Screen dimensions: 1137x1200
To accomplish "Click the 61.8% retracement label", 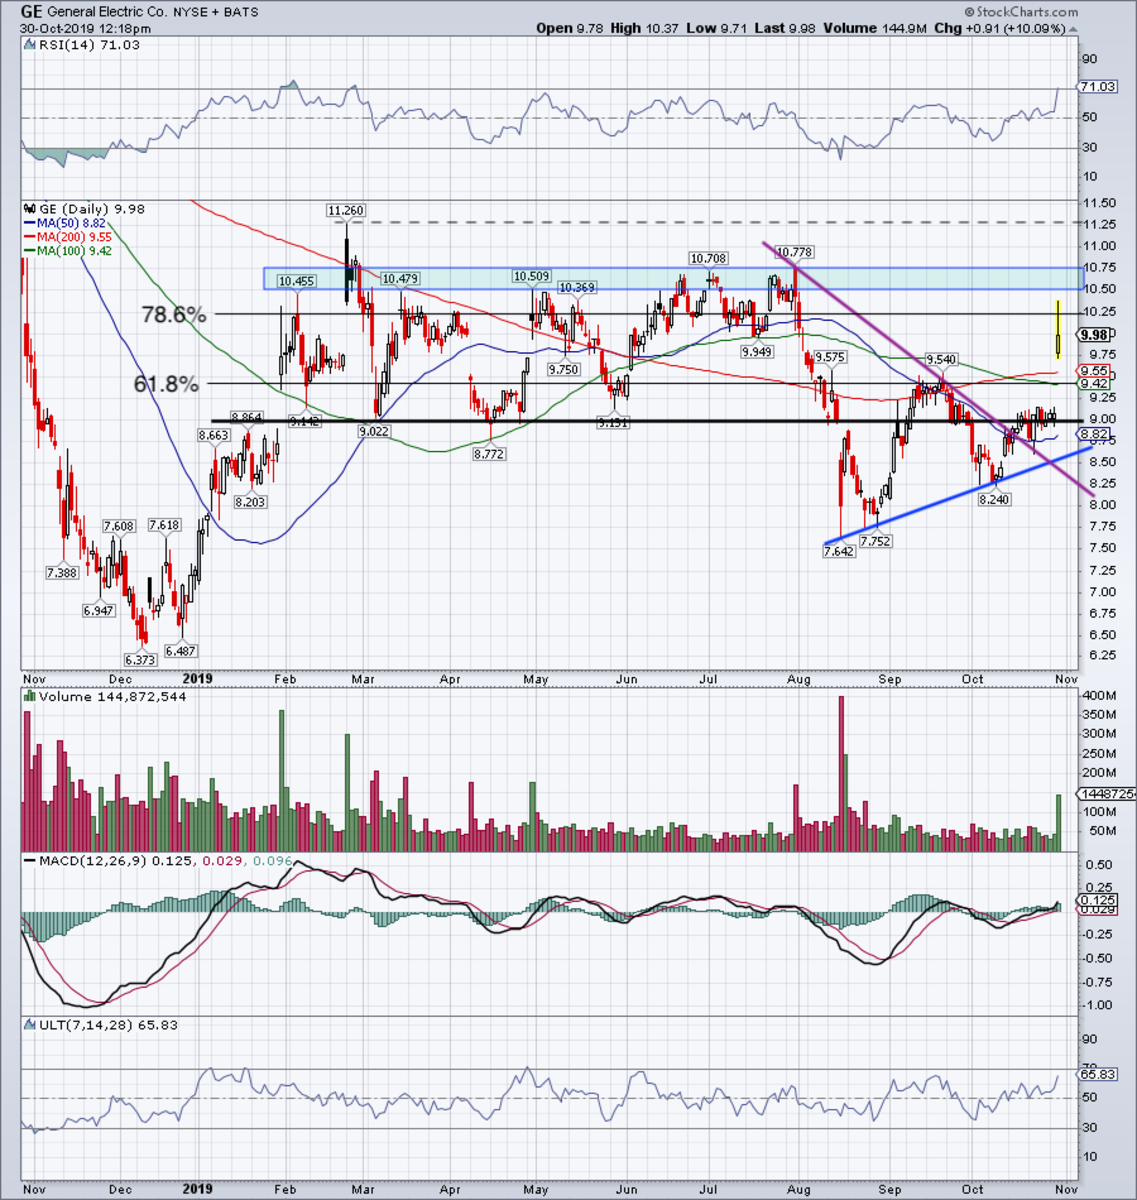I will 166,384.
